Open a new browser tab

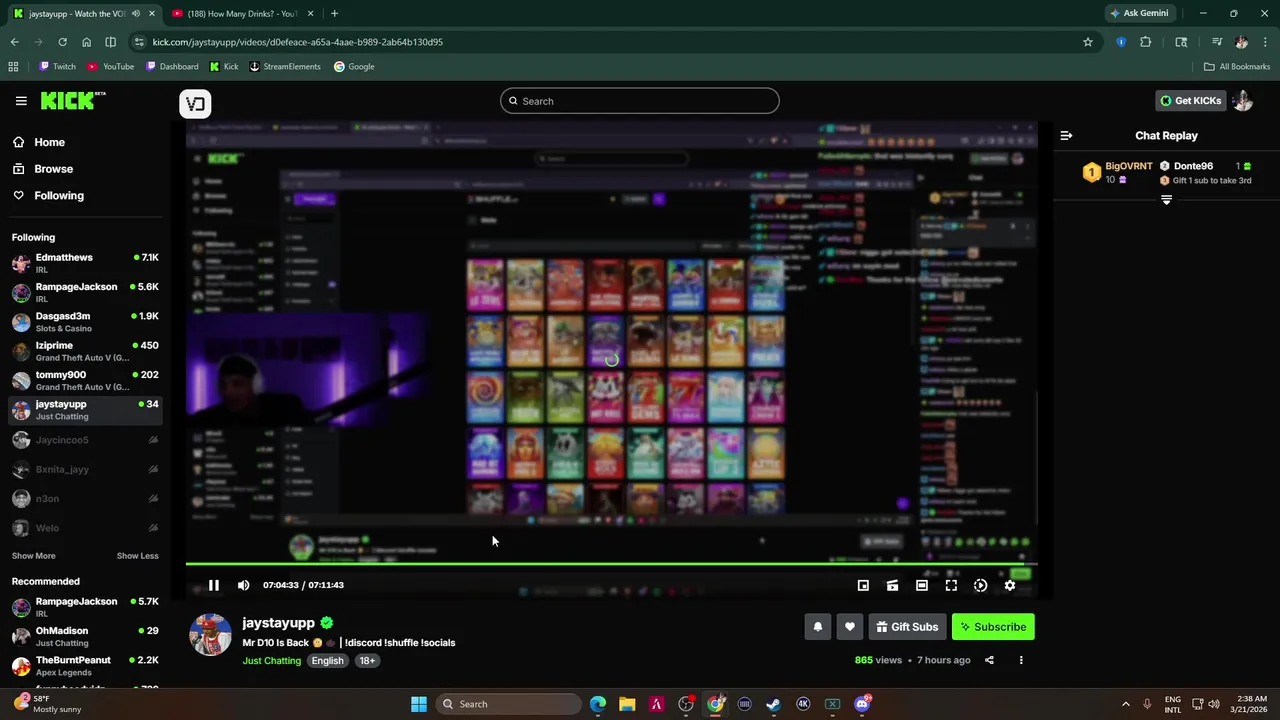point(334,14)
